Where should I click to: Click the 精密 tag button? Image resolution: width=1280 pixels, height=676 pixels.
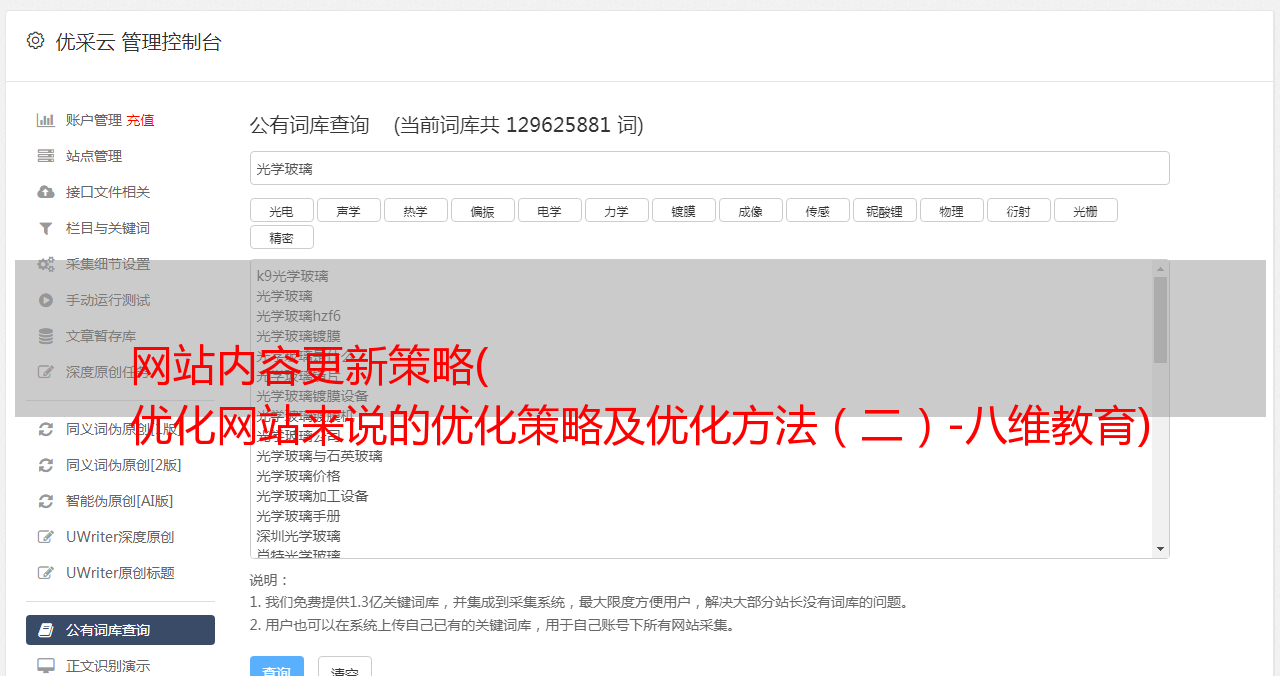coord(282,237)
